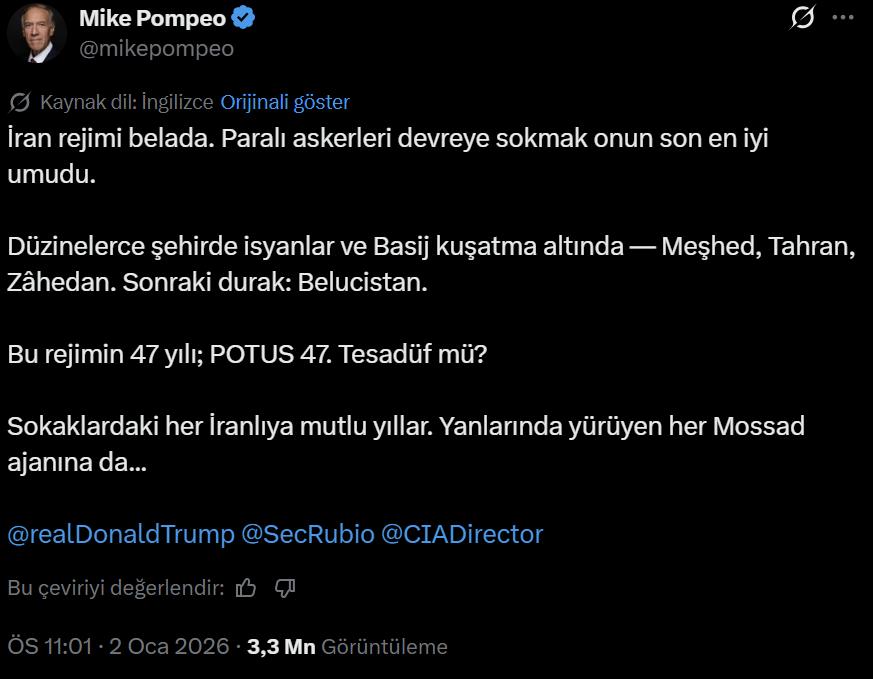Rate the translation with thumbs up
The image size is (873, 679).
246,588
